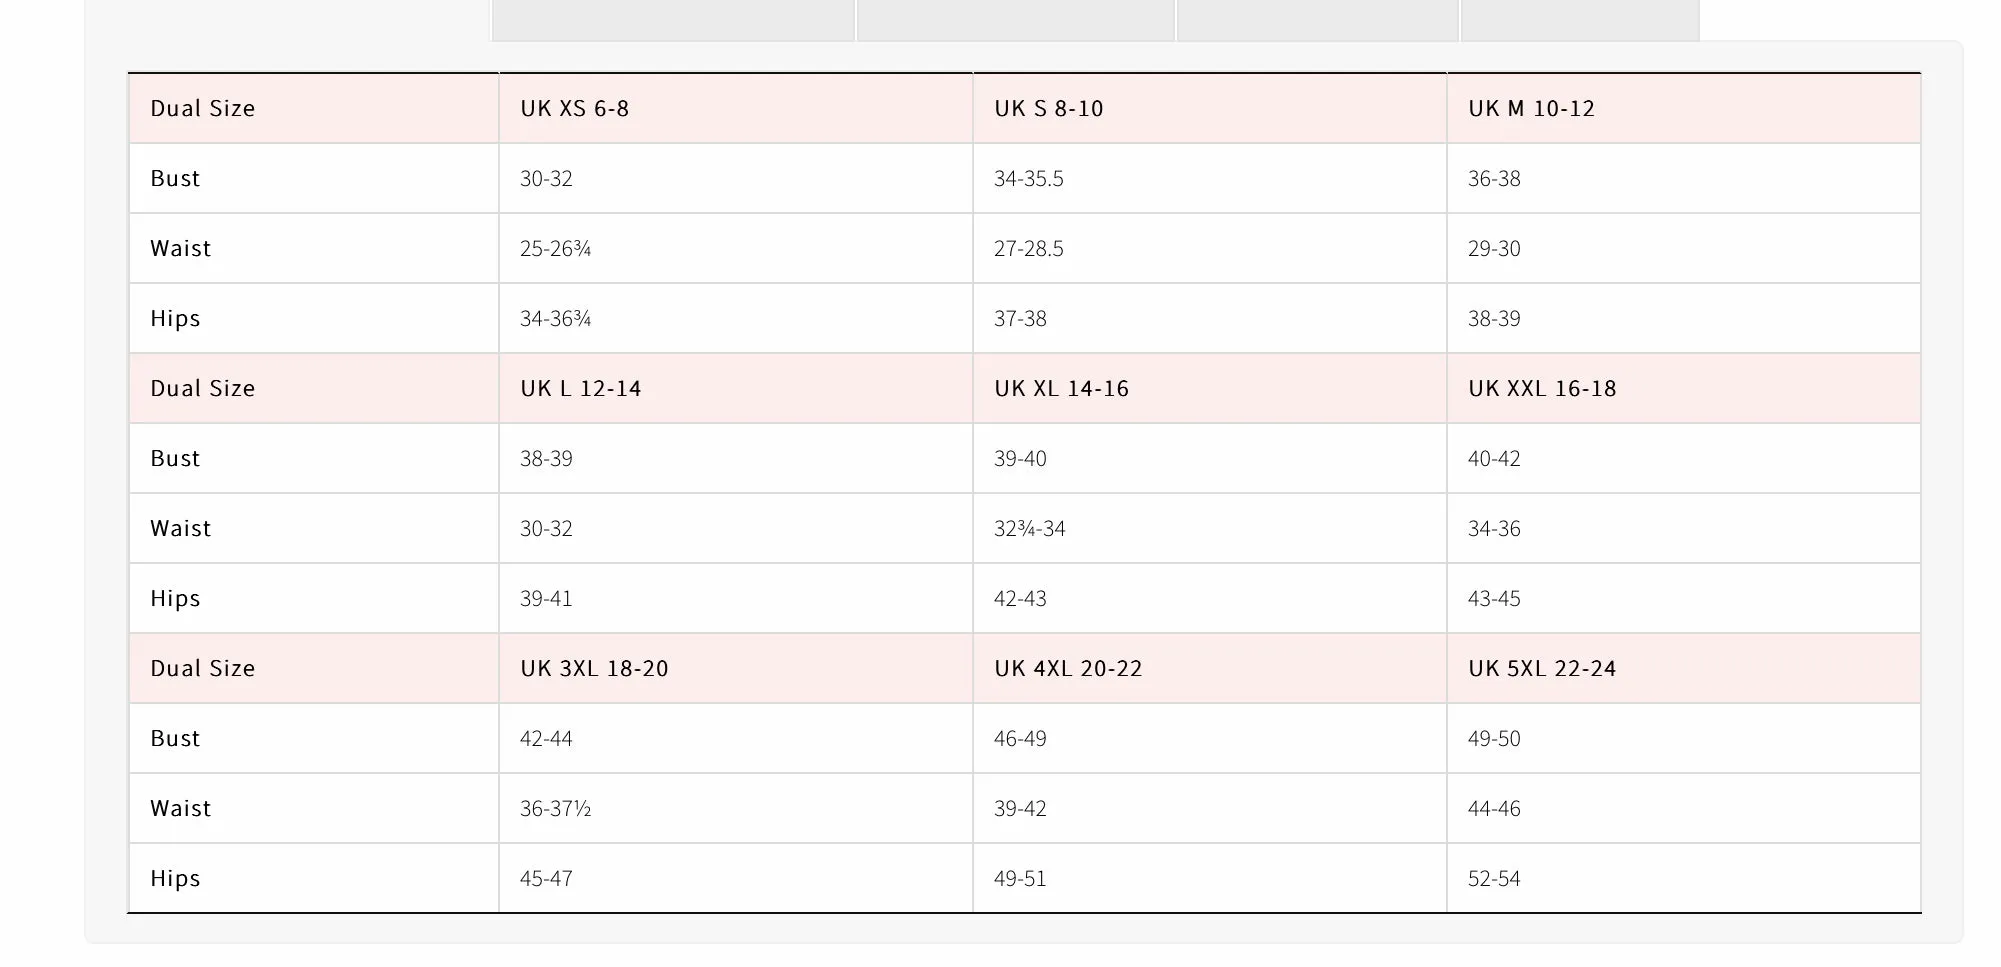Viewport: 2001px width, 967px height.
Task: Select the UK 4XL 20-22 size header
Action: [1210, 668]
